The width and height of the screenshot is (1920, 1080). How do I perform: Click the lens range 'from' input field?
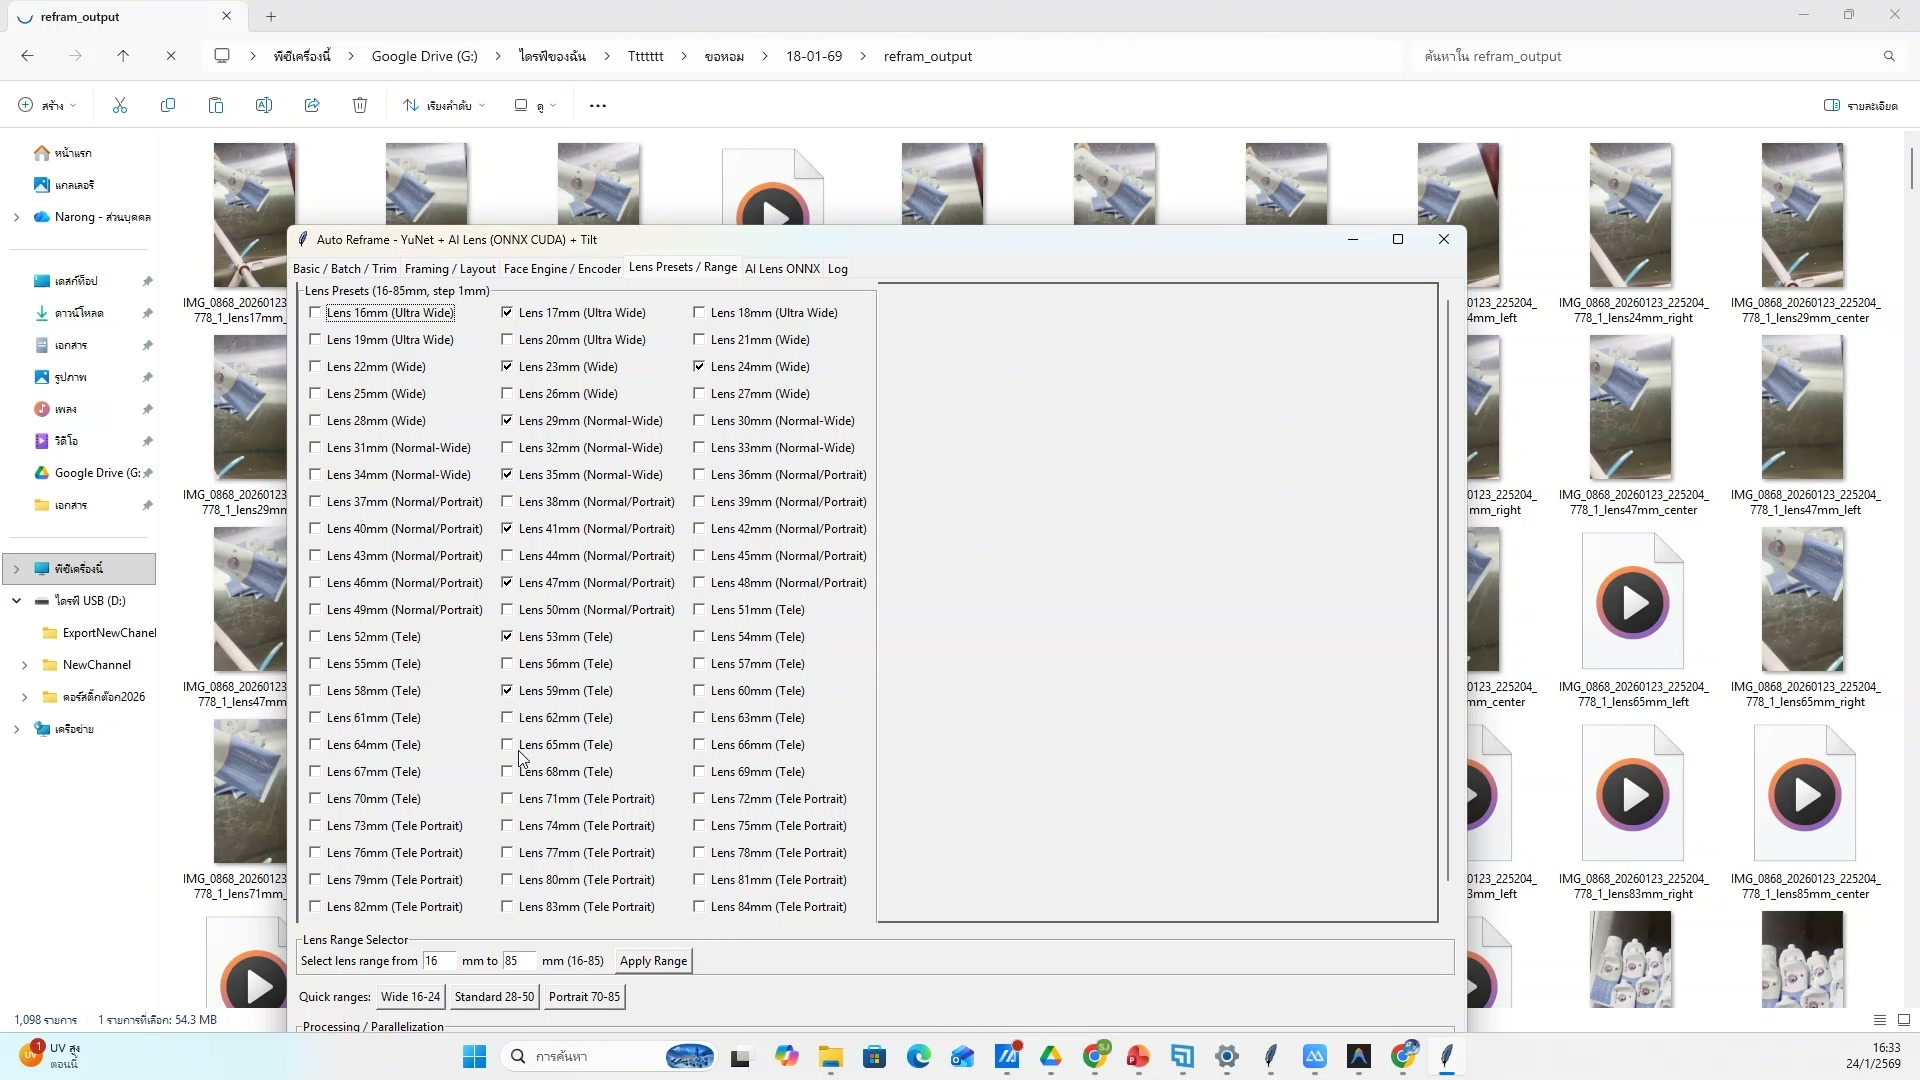tap(438, 961)
